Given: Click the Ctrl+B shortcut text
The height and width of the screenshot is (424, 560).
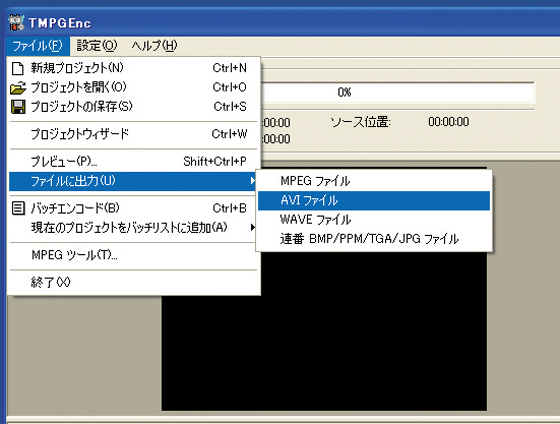Looking at the screenshot, I should click(x=230, y=208).
